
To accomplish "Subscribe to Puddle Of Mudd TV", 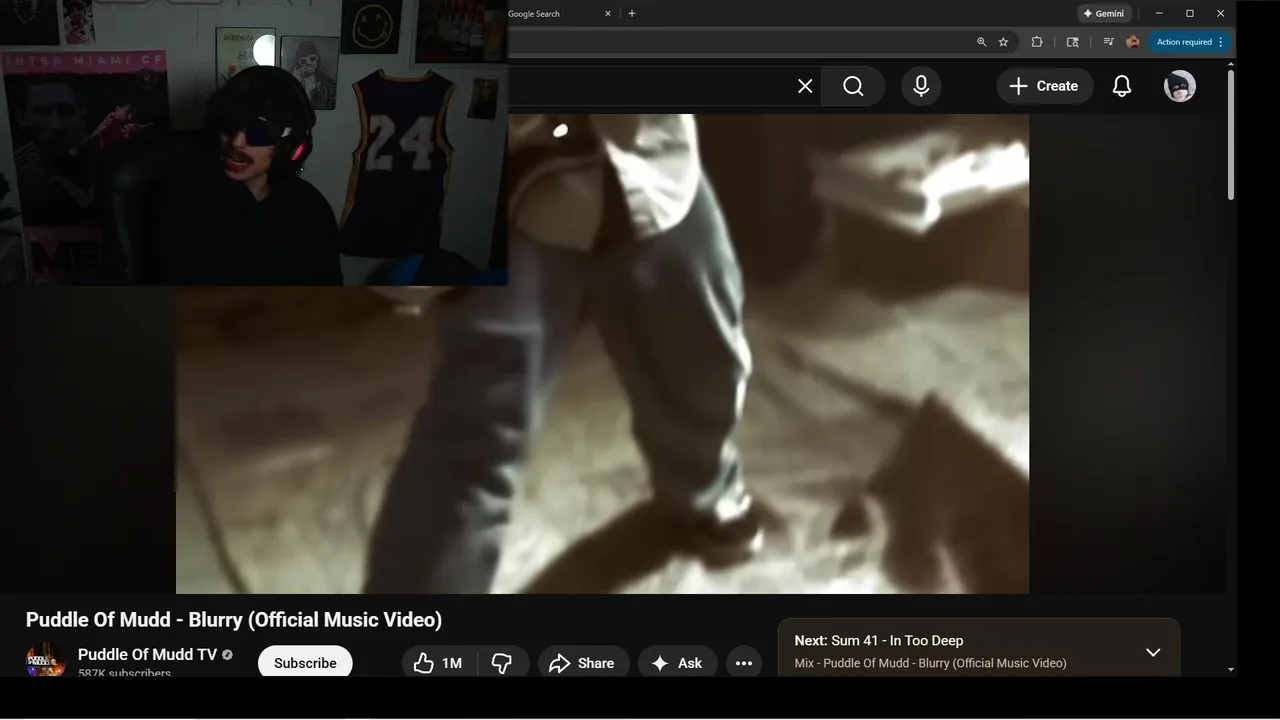I will click(x=305, y=661).
